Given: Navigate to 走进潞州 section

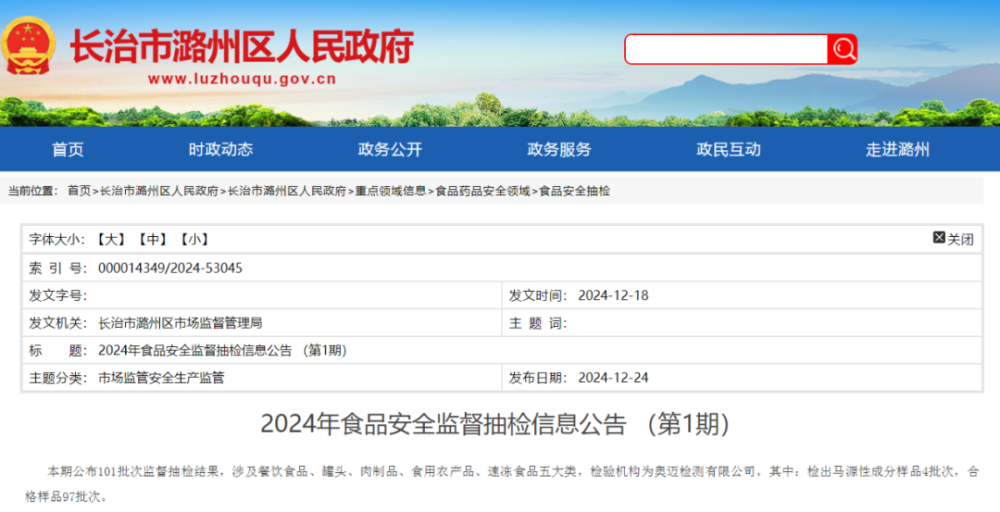Looking at the screenshot, I should (x=897, y=150).
